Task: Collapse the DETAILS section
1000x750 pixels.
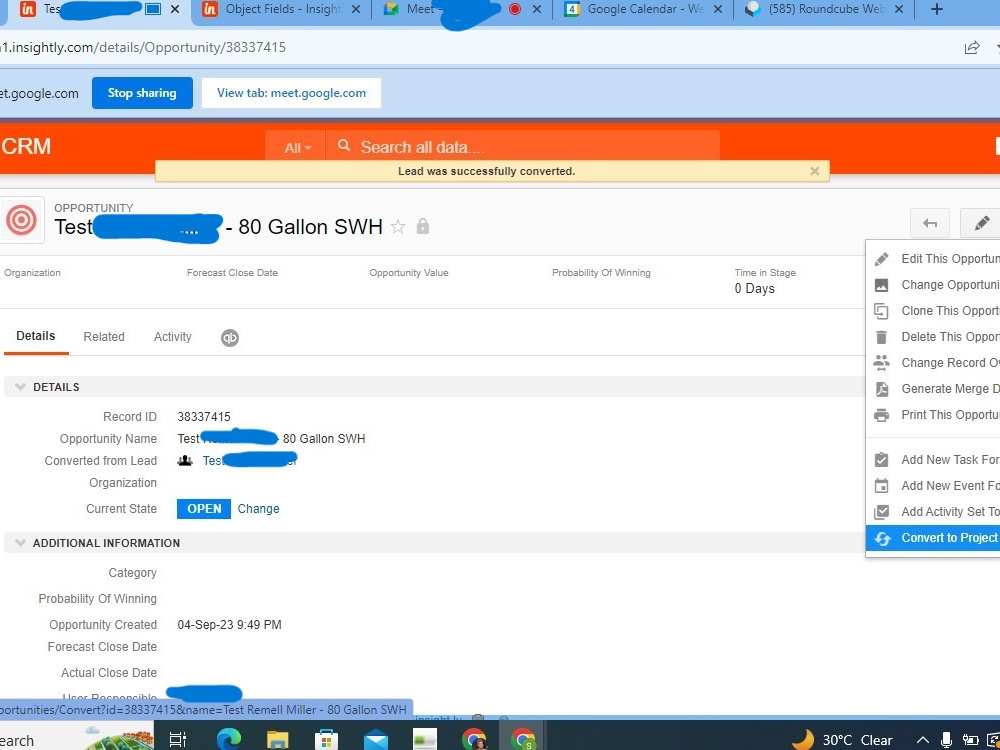Action: tap(20, 387)
